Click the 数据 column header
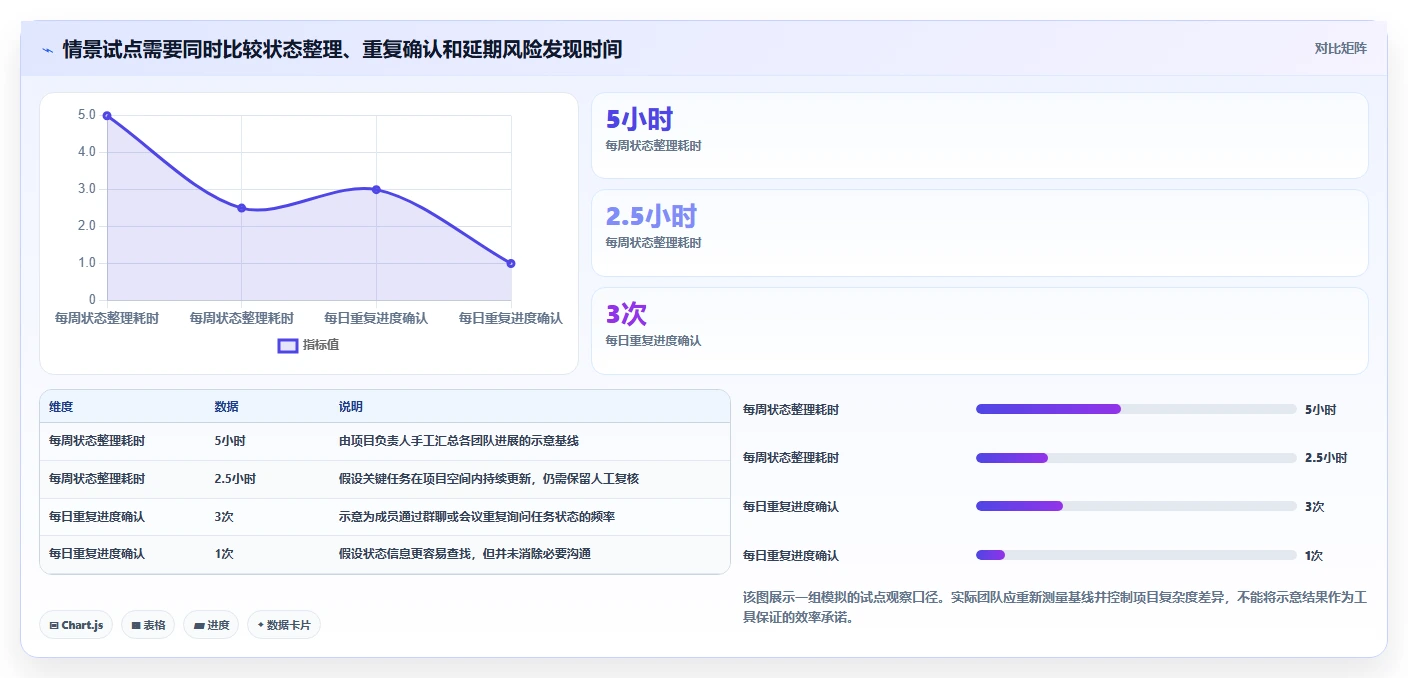 [x=226, y=407]
